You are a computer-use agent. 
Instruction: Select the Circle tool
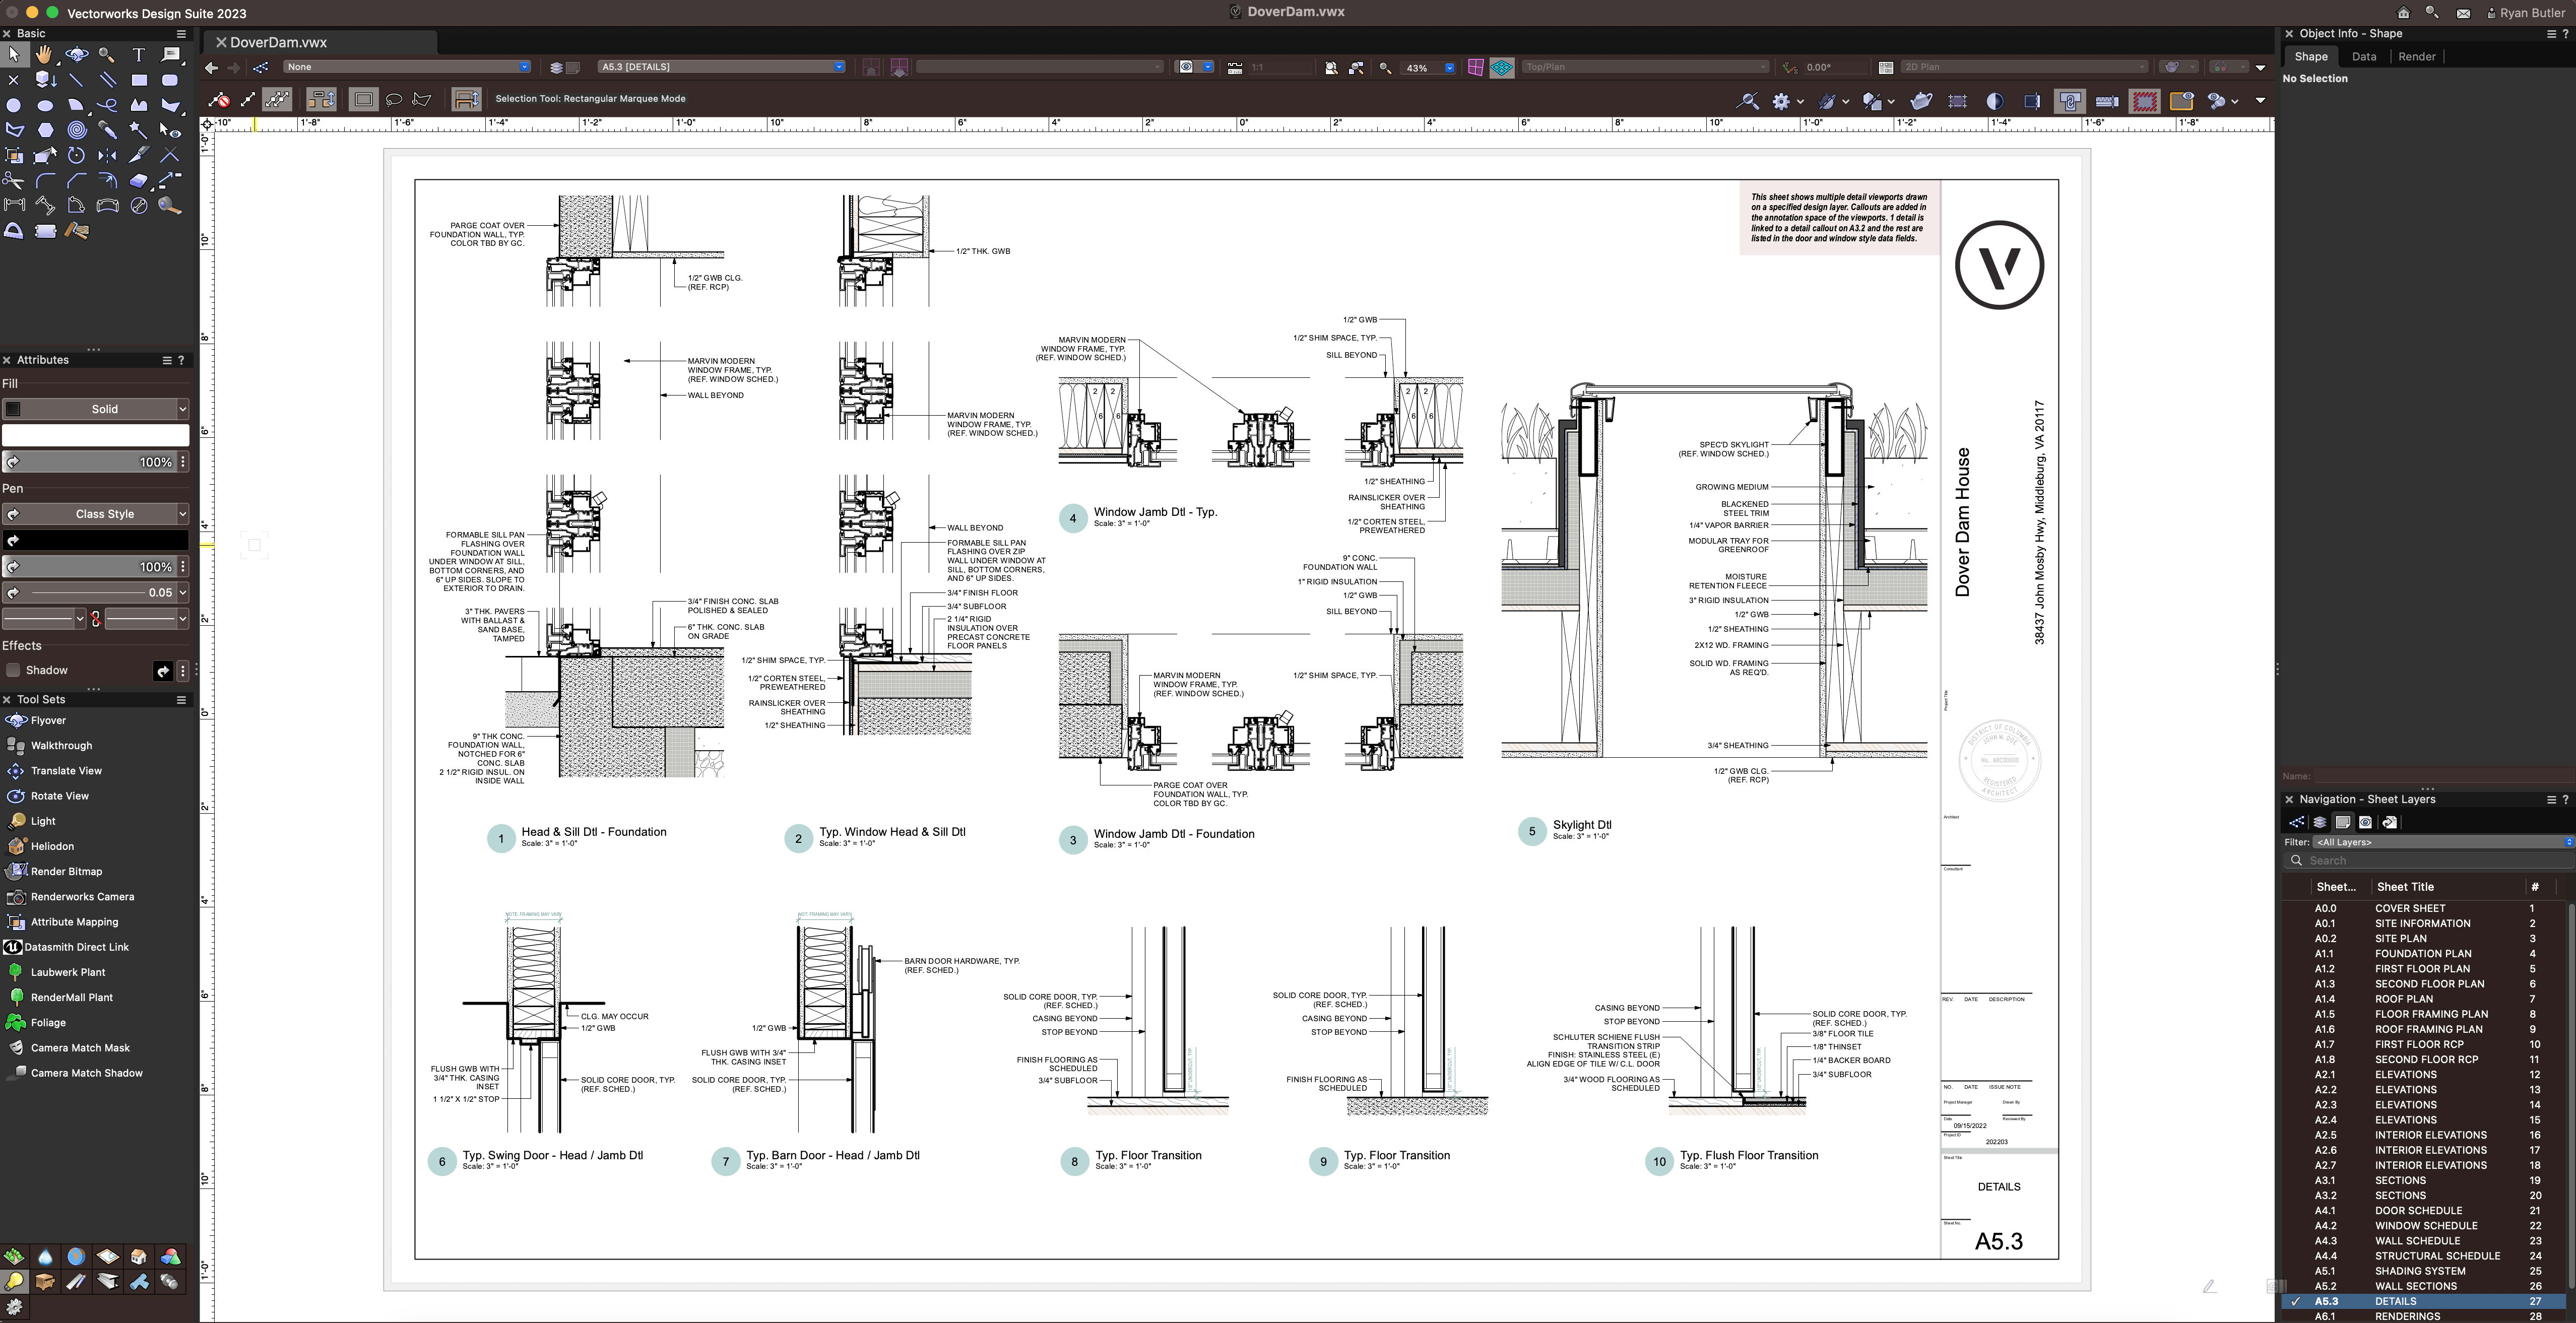pyautogui.click(x=13, y=105)
